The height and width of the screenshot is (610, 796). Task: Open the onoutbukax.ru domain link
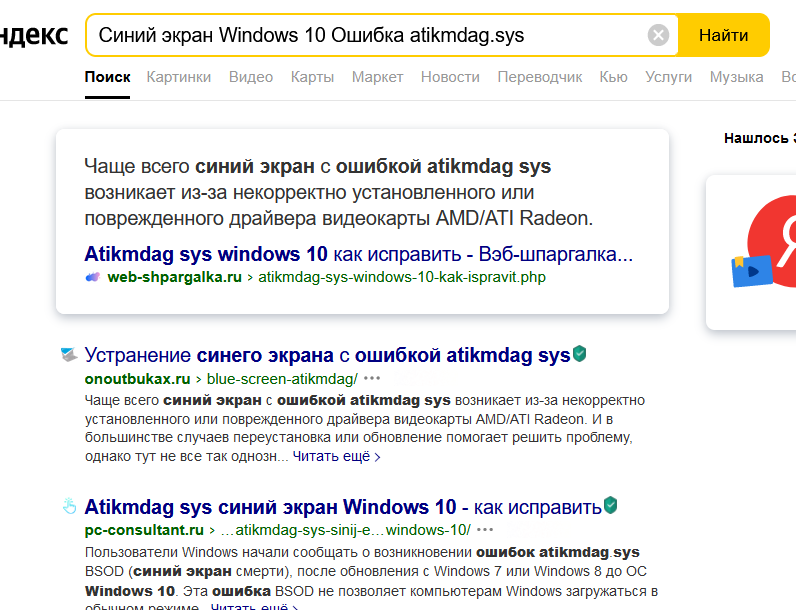(138, 379)
